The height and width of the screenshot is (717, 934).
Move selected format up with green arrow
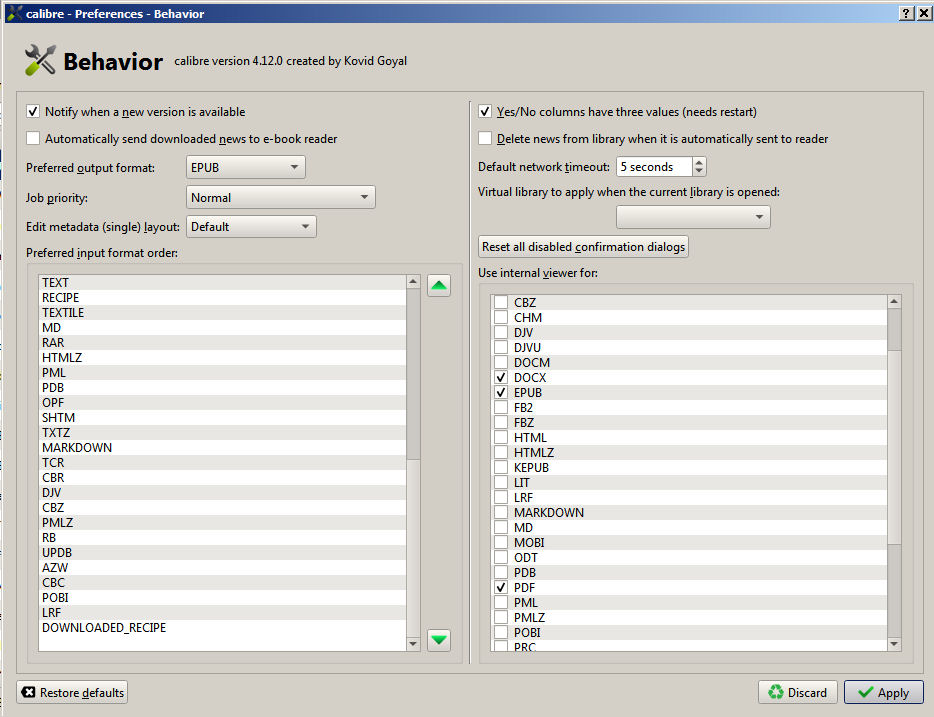(438, 286)
